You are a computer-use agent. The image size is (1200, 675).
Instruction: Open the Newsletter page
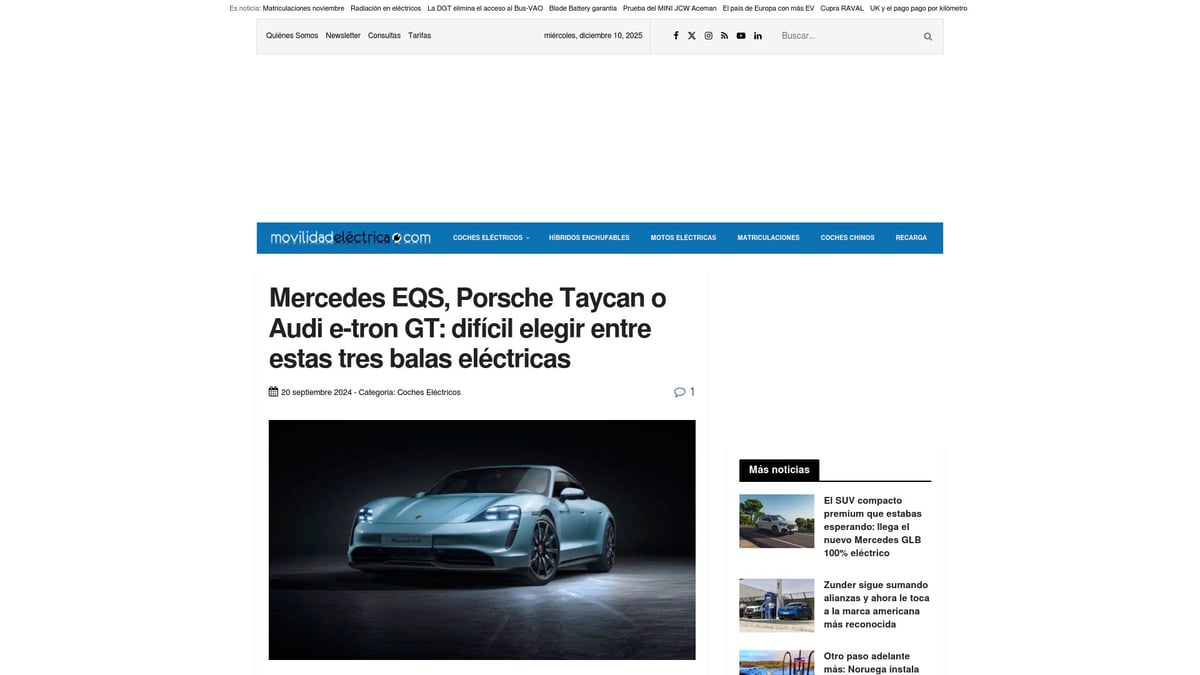(x=343, y=35)
